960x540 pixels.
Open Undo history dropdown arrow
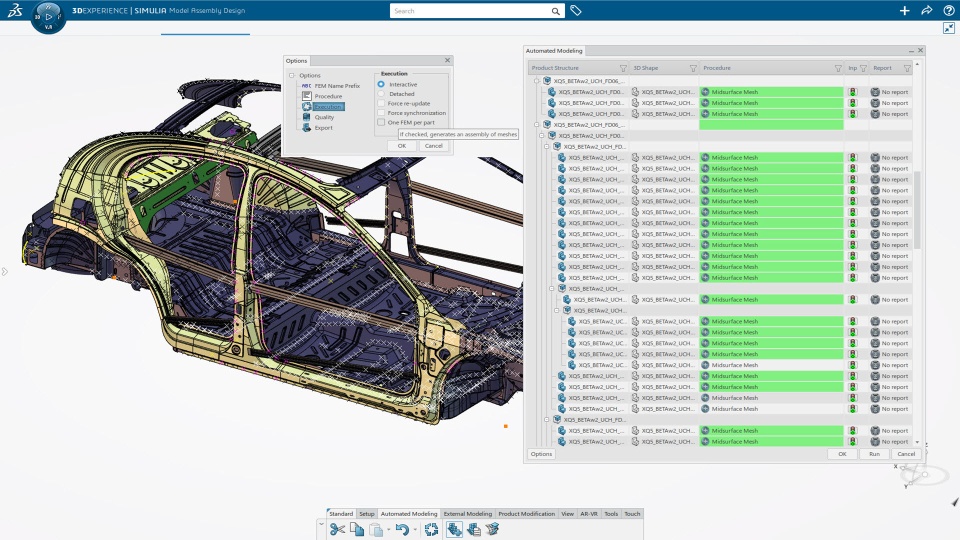(414, 530)
